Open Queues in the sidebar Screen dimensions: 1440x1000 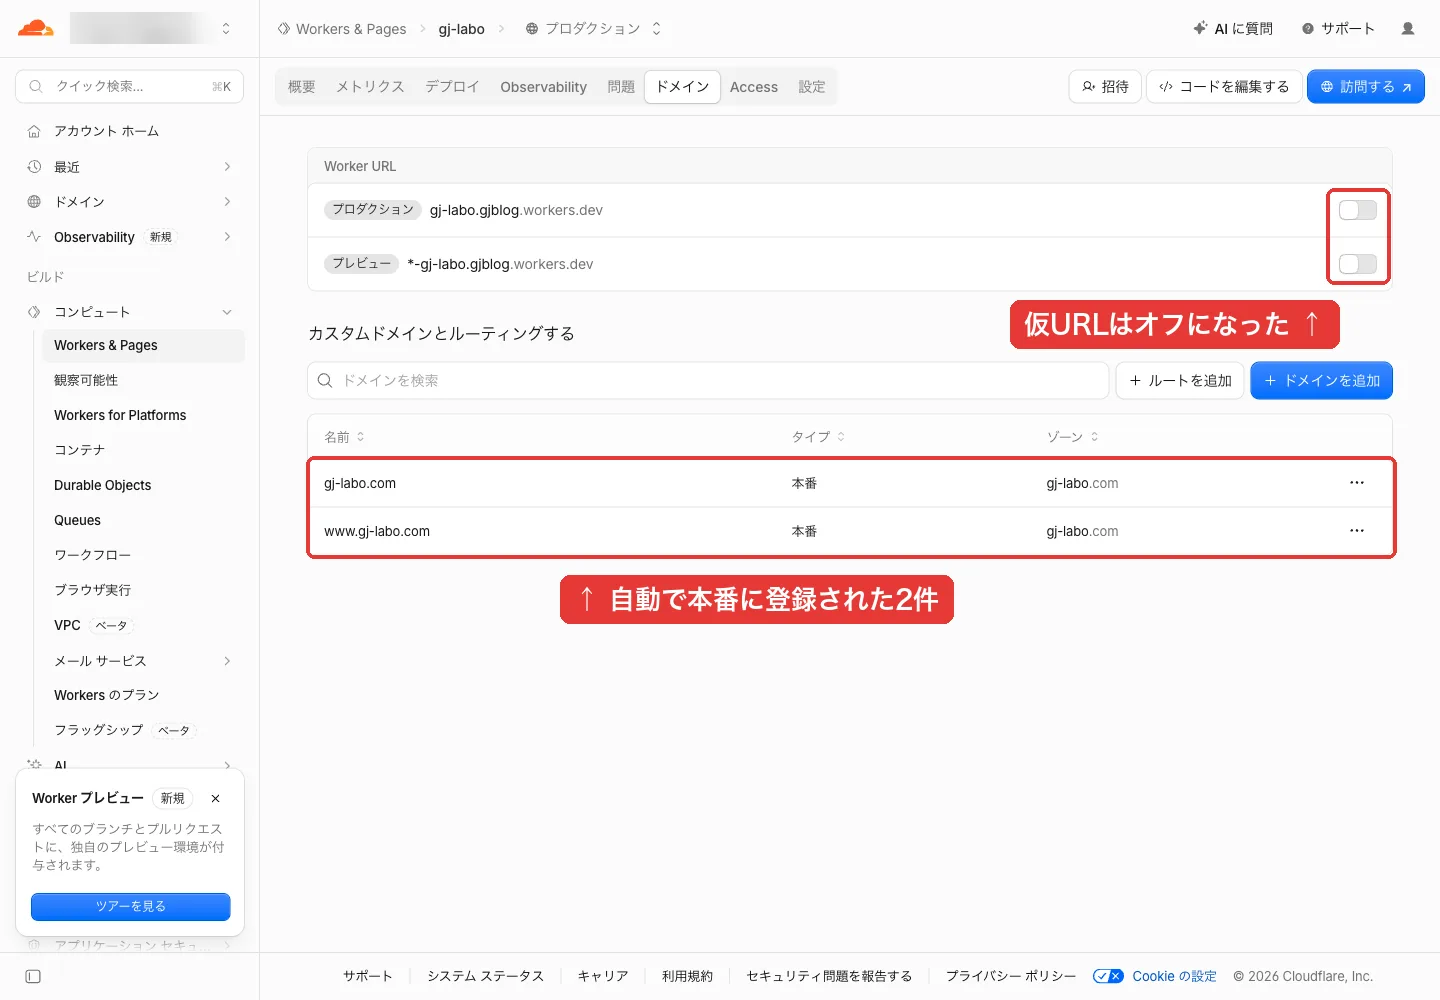[x=78, y=521]
